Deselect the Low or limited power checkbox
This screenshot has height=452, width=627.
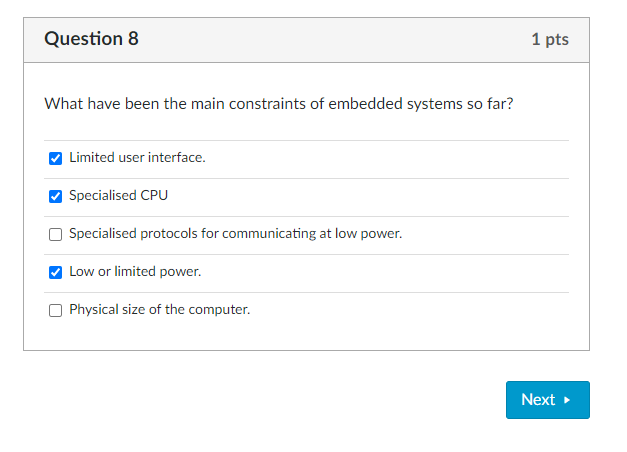pos(55,272)
